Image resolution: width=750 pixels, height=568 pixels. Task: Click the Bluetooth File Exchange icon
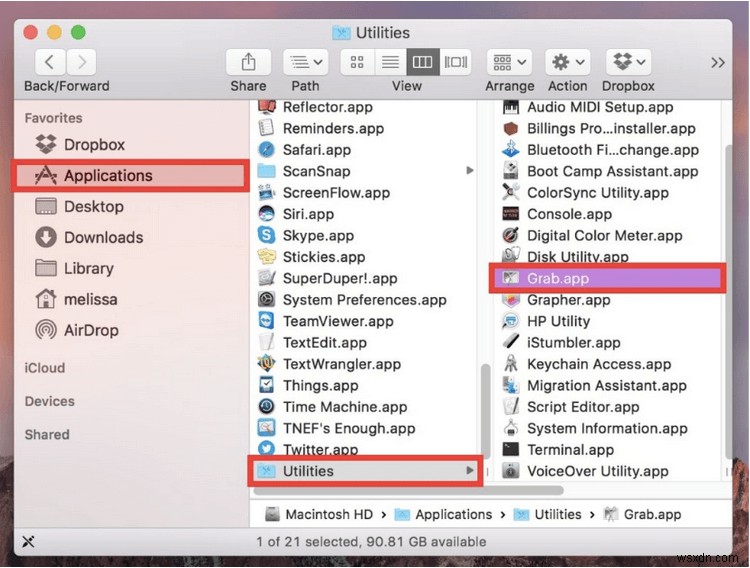pos(510,150)
